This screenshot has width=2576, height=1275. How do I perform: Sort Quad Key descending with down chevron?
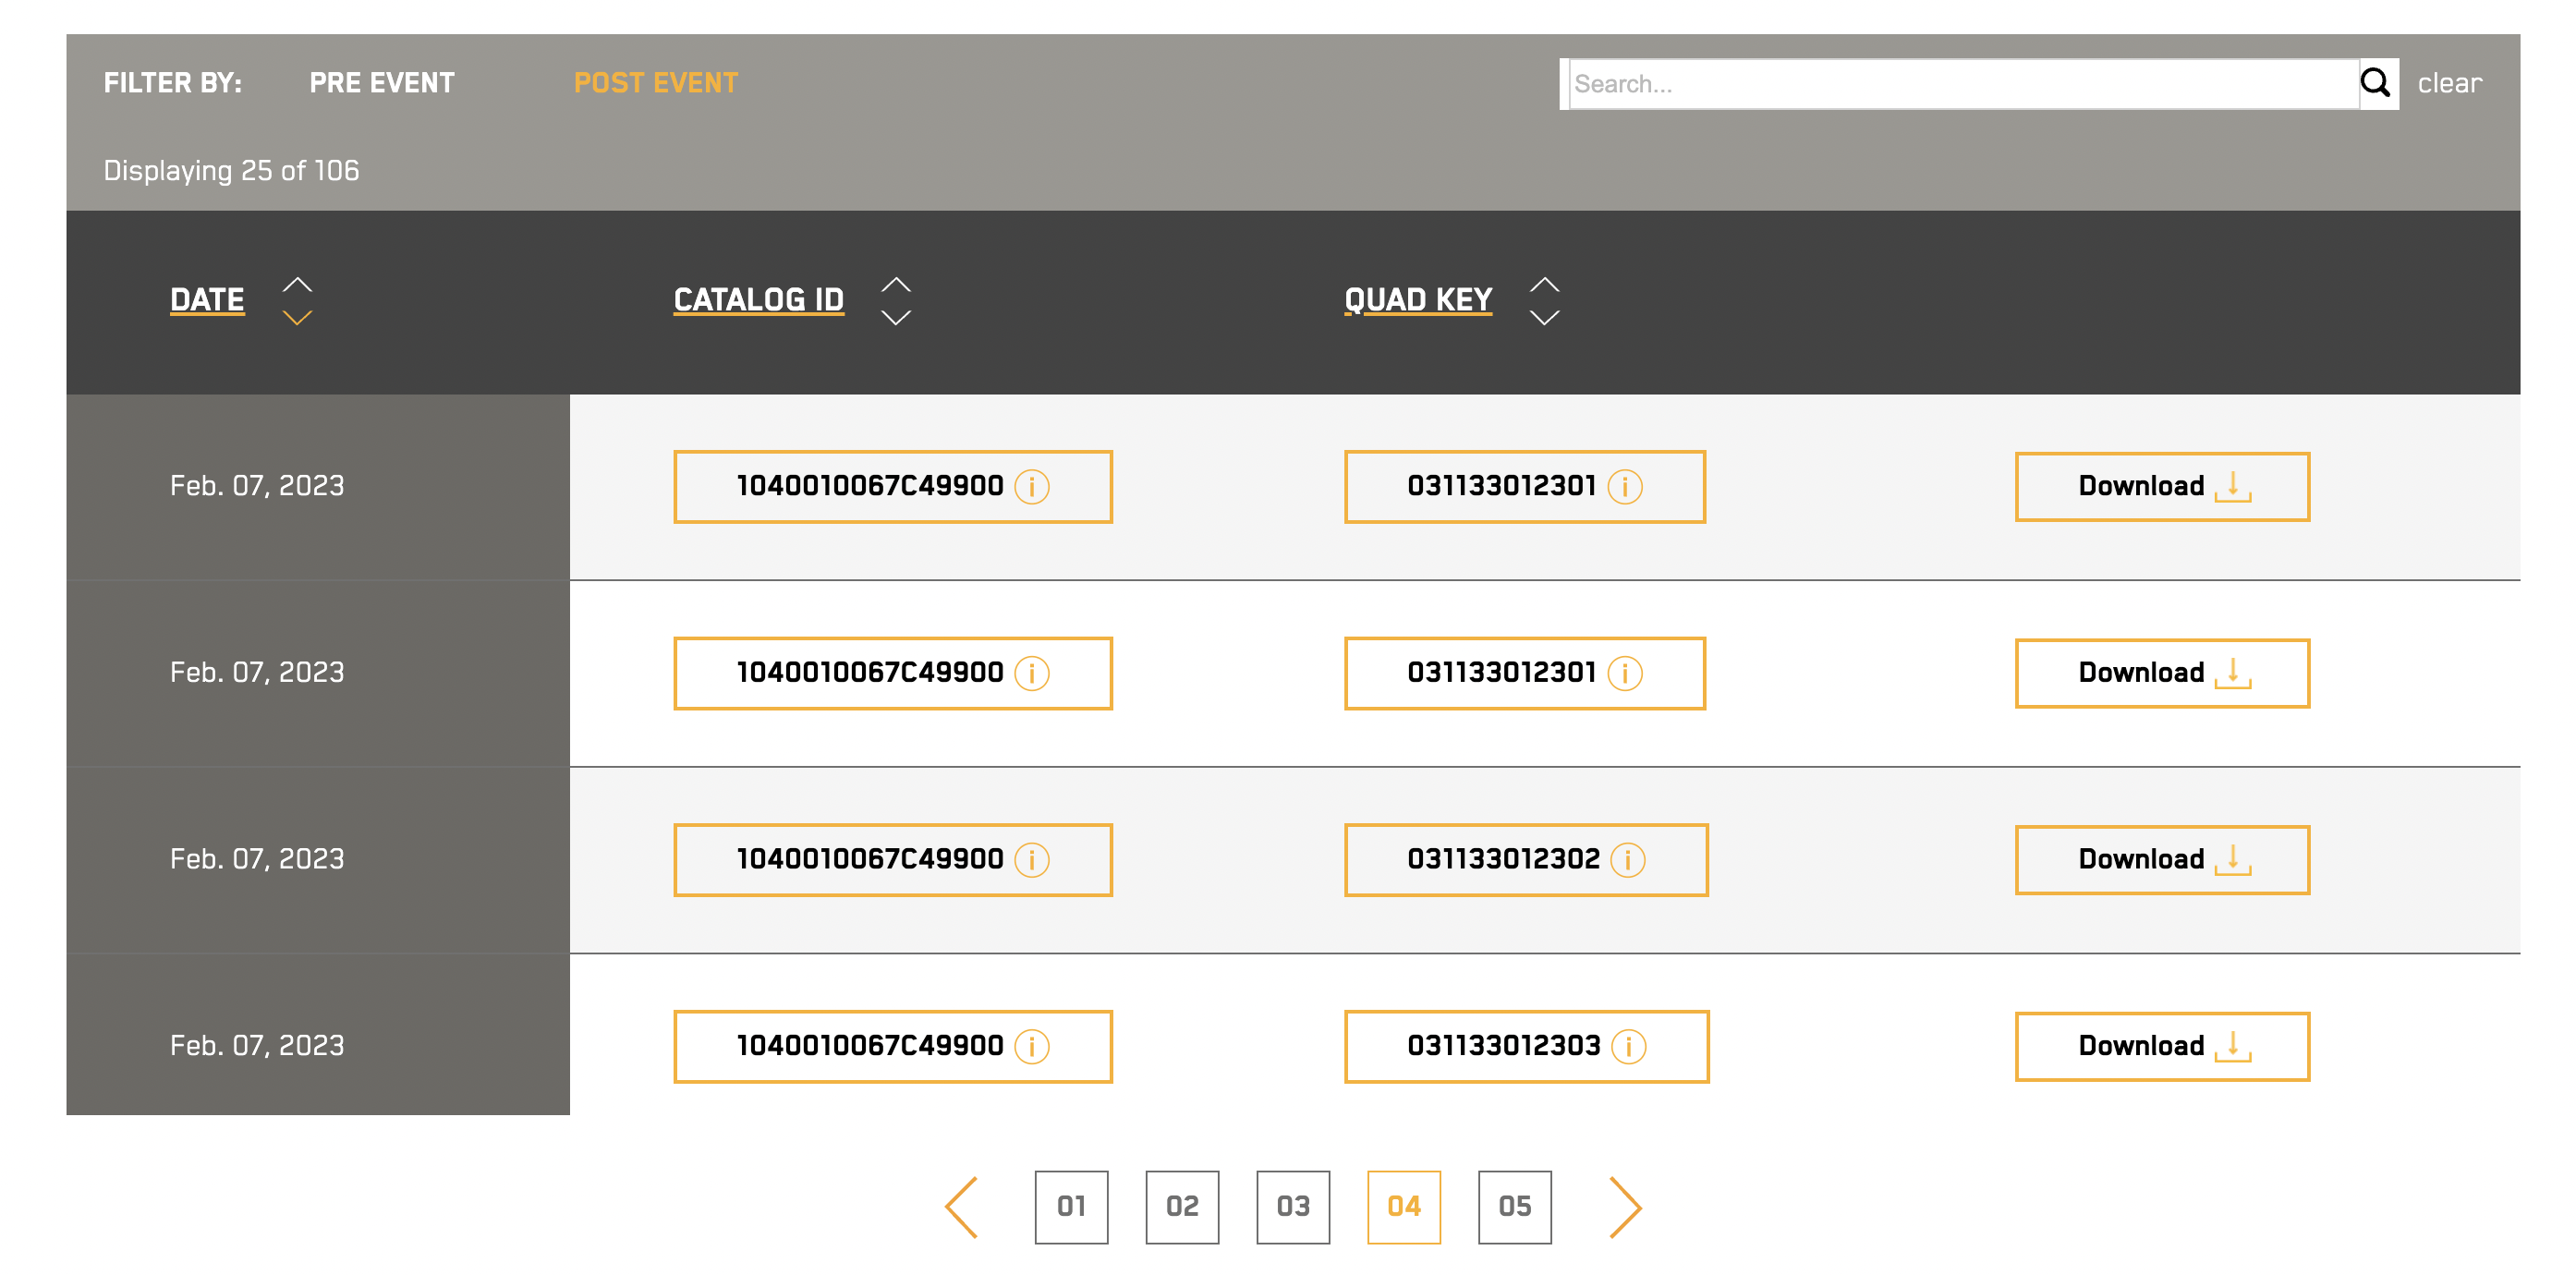1544,318
